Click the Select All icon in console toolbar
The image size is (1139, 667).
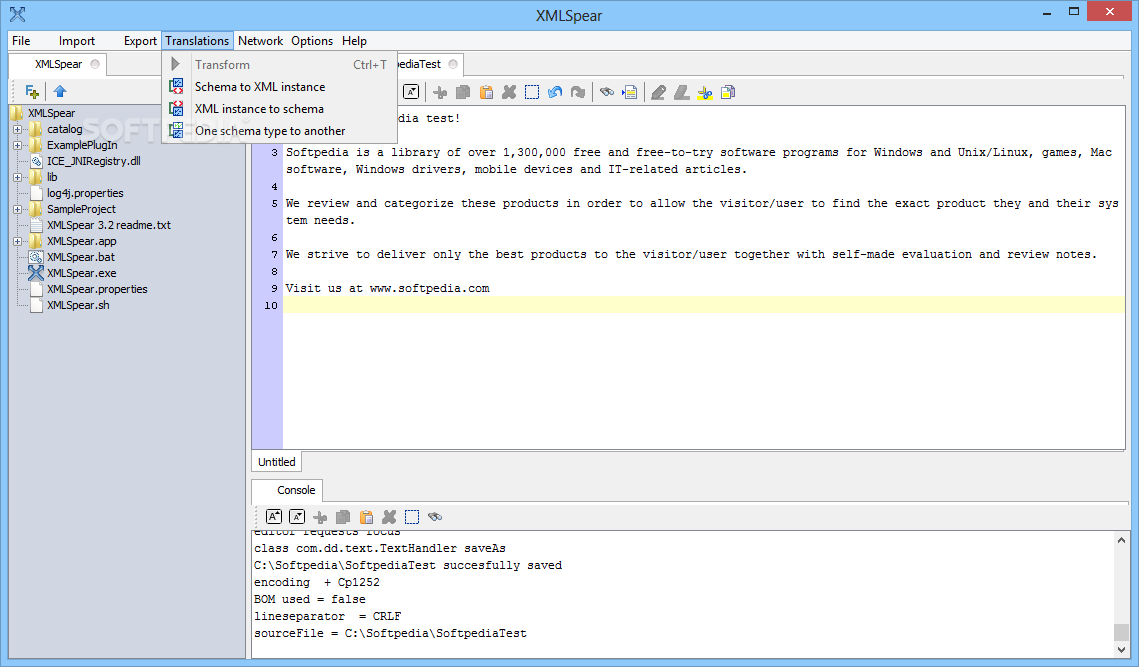[x=412, y=517]
